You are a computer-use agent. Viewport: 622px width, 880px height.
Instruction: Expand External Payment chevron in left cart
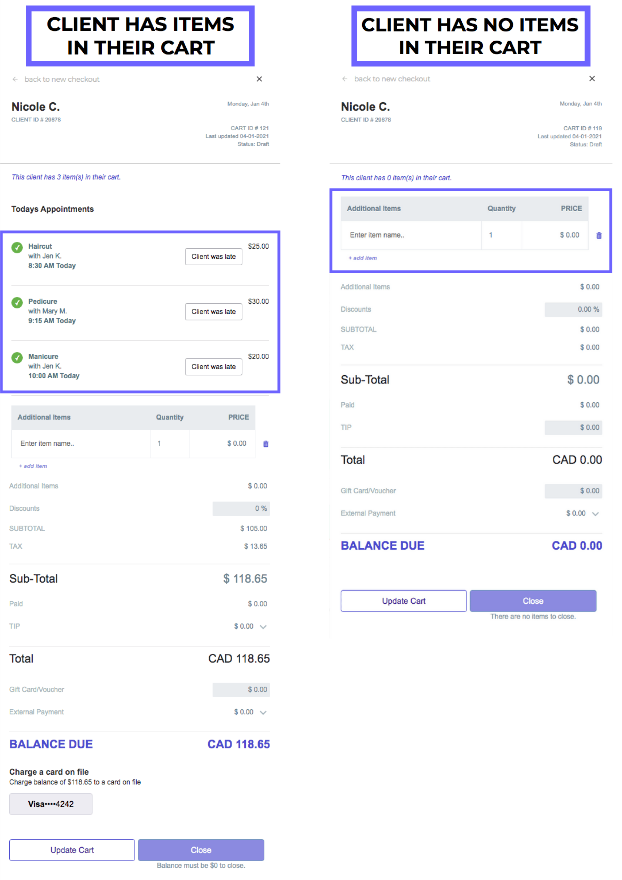[263, 713]
